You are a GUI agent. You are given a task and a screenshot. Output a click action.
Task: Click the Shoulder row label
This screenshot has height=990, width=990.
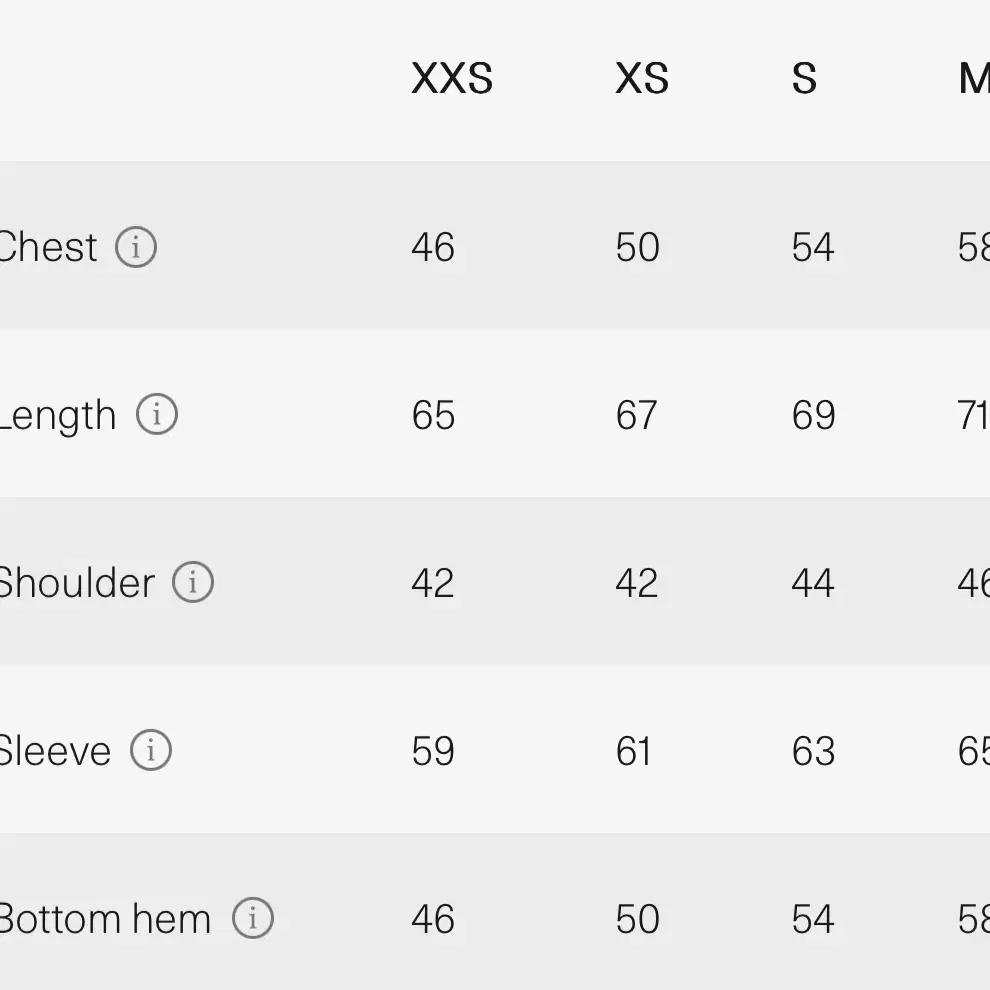point(76,582)
